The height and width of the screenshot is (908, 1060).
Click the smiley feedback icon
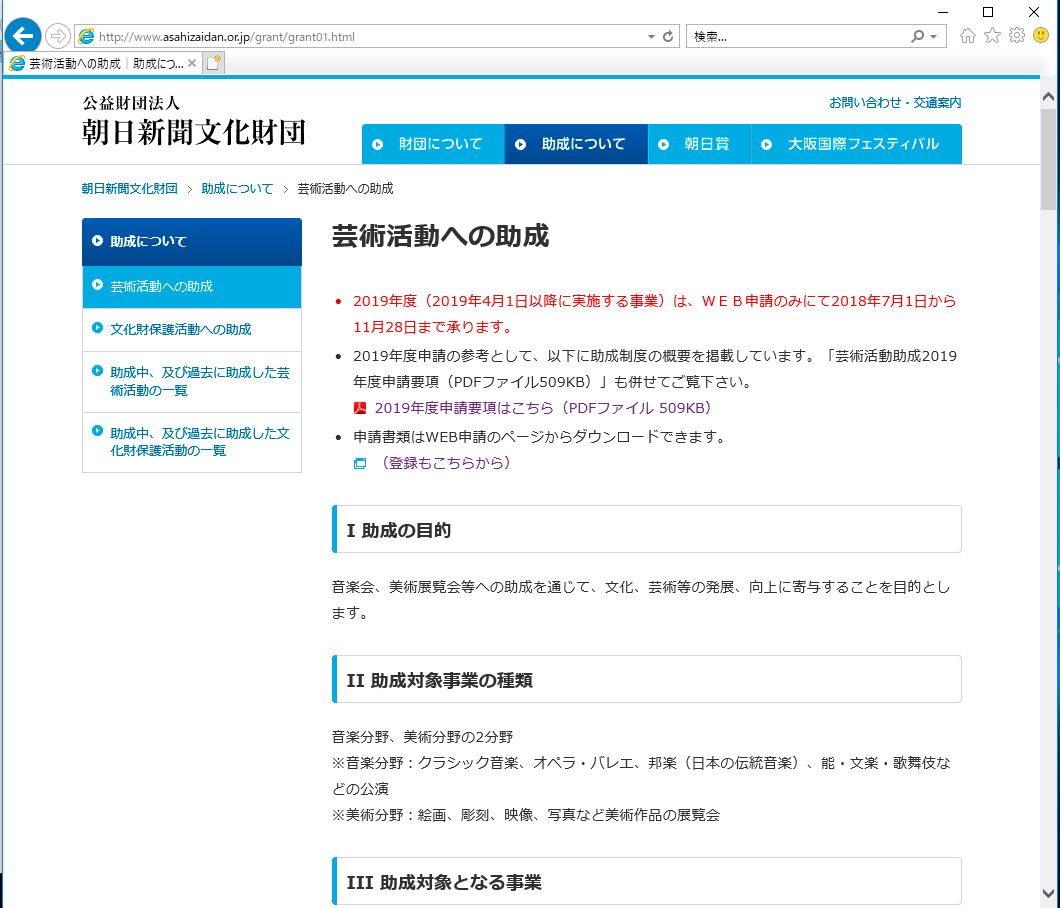[1041, 35]
